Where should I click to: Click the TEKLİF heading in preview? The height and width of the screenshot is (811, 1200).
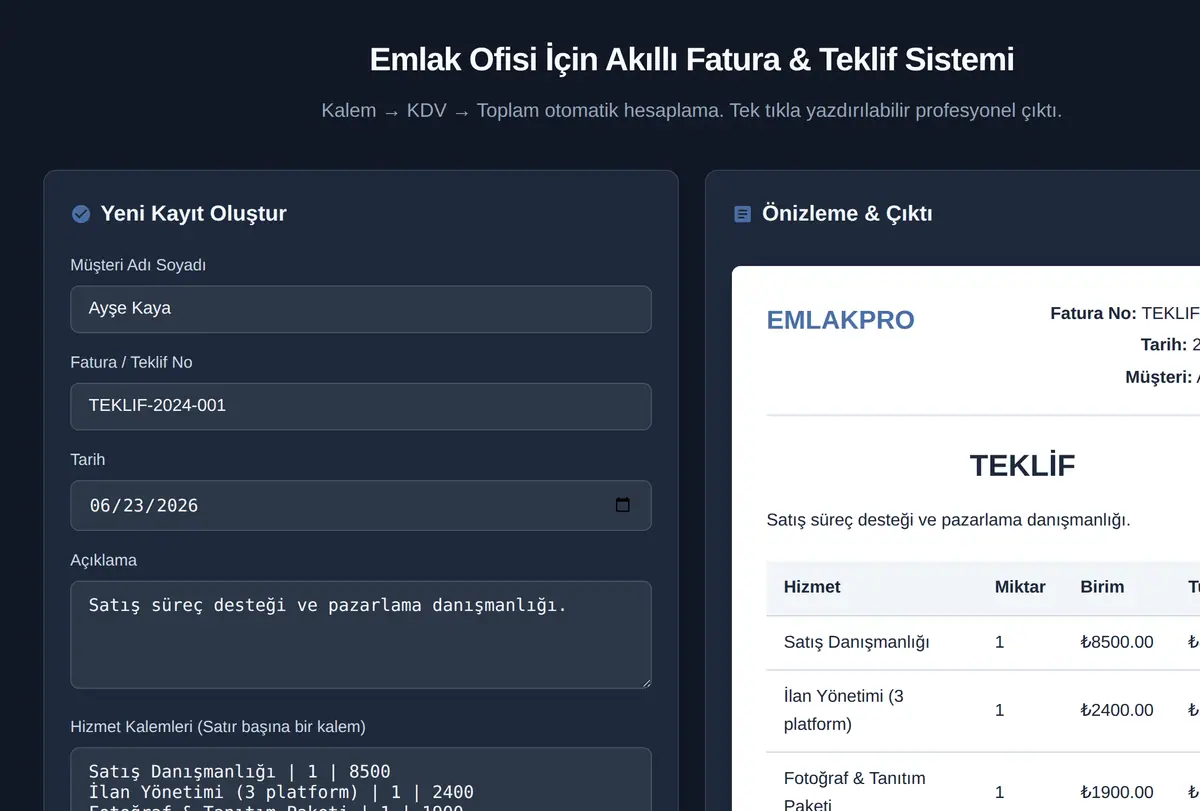point(1022,465)
